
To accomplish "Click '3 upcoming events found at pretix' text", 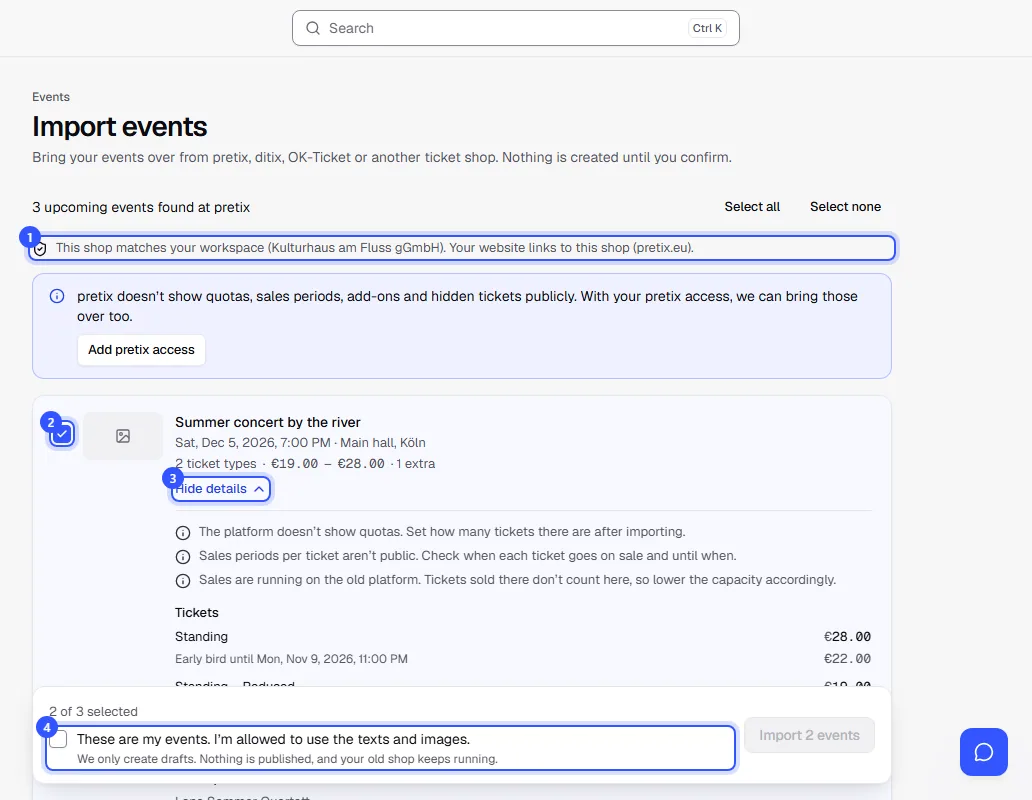I will coord(141,207).
